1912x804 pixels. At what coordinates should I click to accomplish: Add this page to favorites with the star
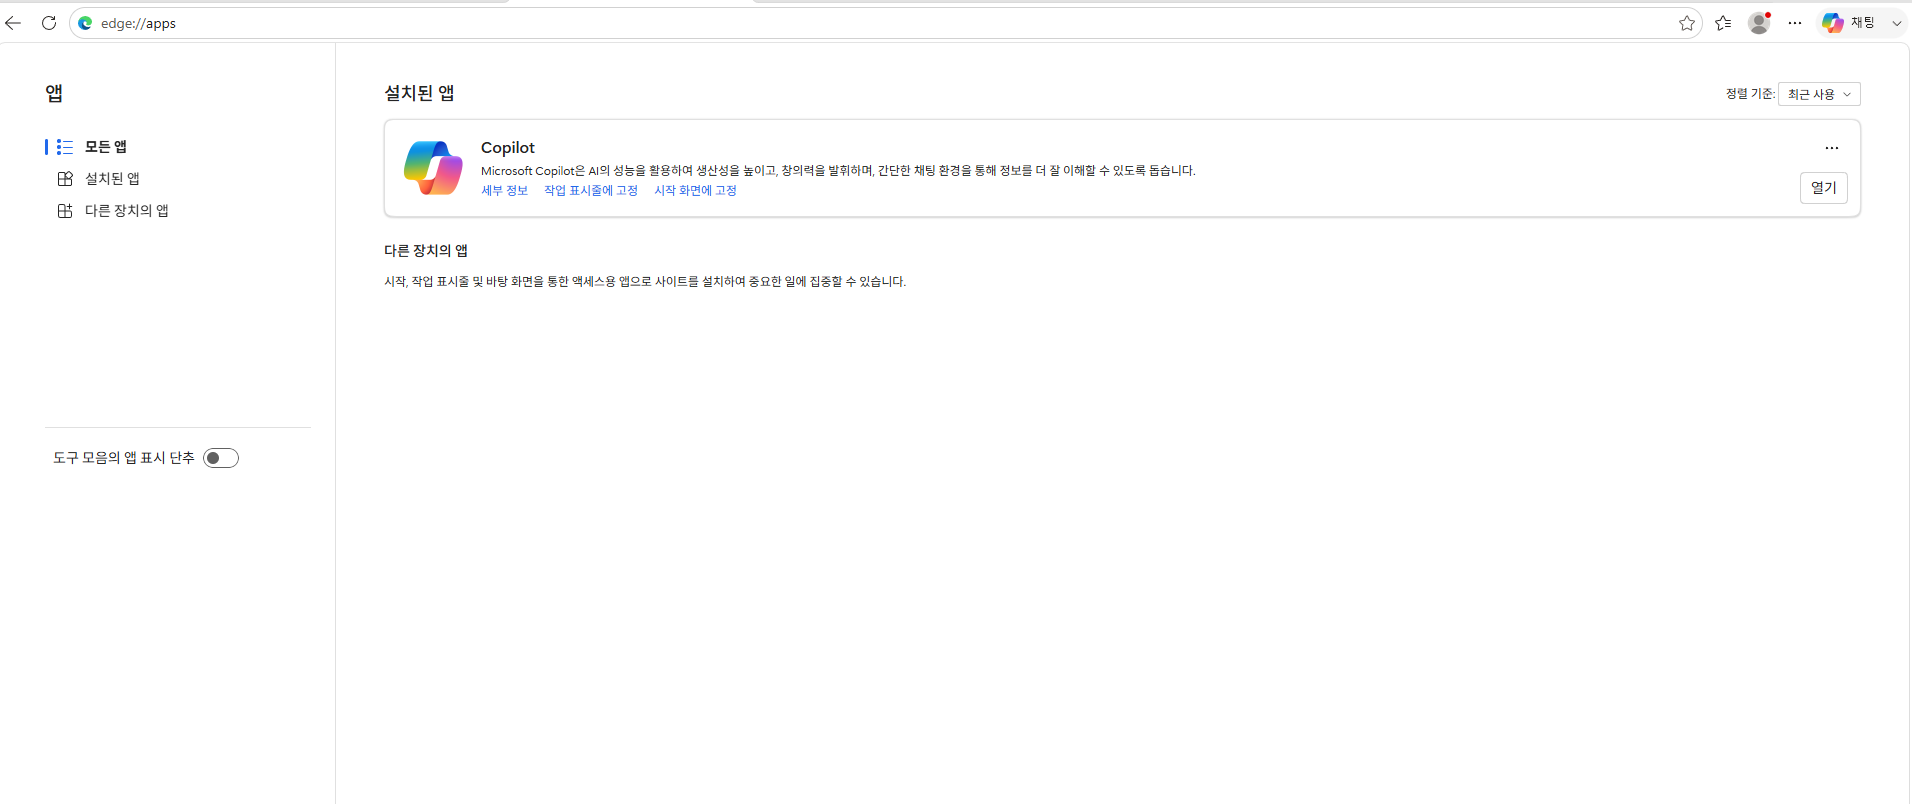[x=1687, y=23]
